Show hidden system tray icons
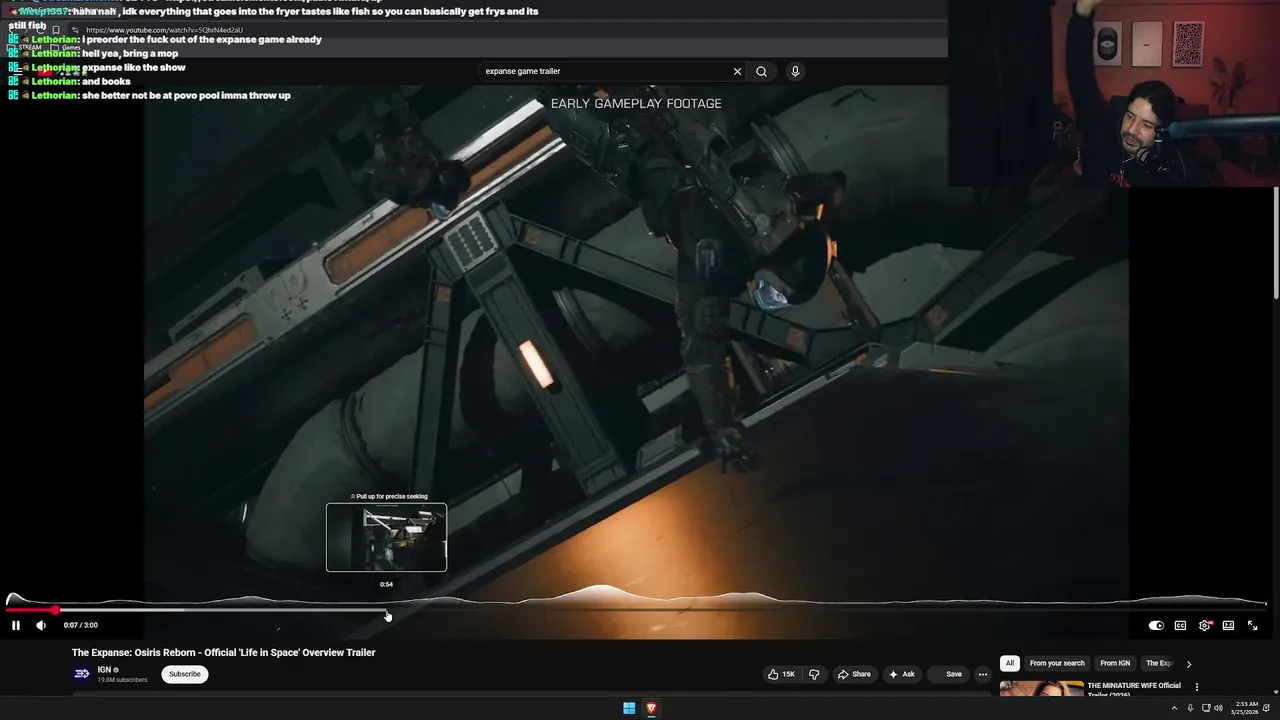 coord(1174,708)
